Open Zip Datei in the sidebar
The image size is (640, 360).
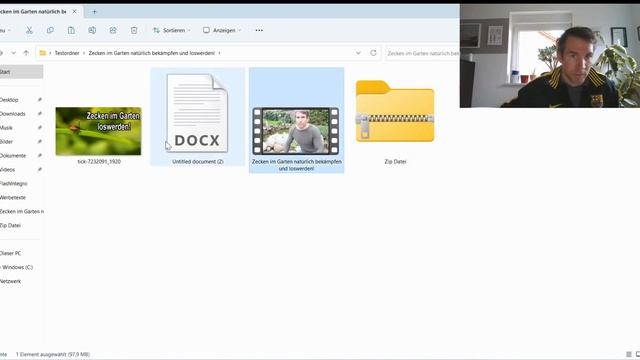(10, 225)
